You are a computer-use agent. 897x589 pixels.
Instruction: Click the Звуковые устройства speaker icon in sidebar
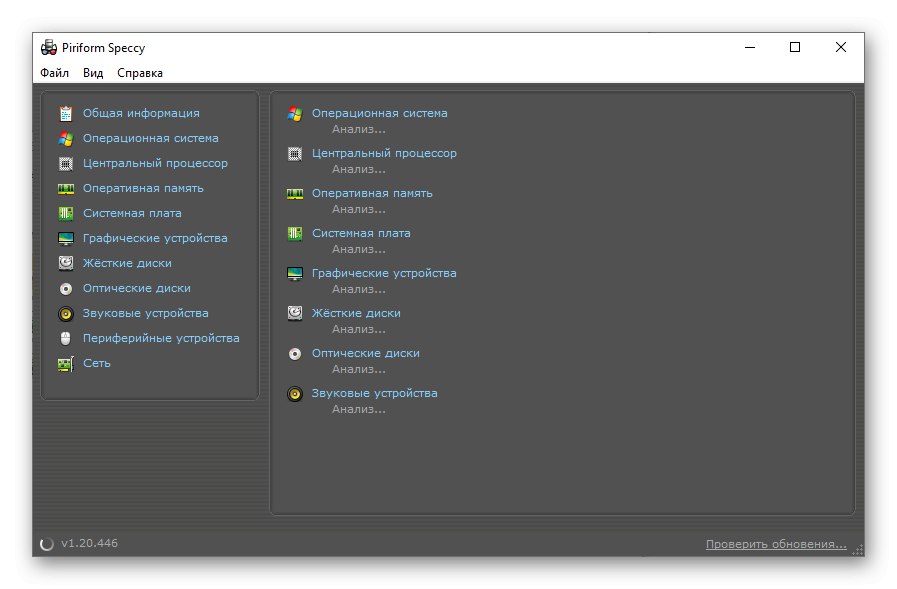click(66, 313)
